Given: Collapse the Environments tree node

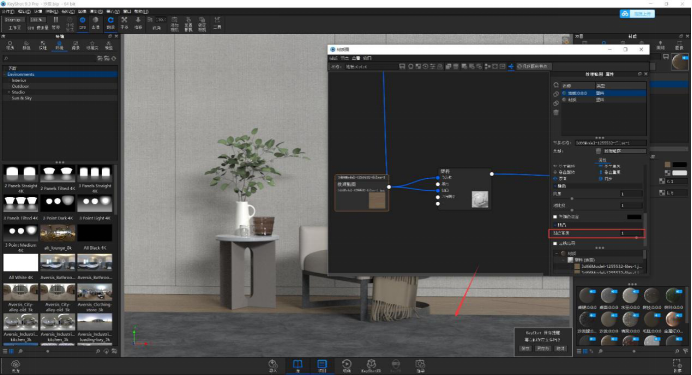Looking at the screenshot, I should 5,75.
